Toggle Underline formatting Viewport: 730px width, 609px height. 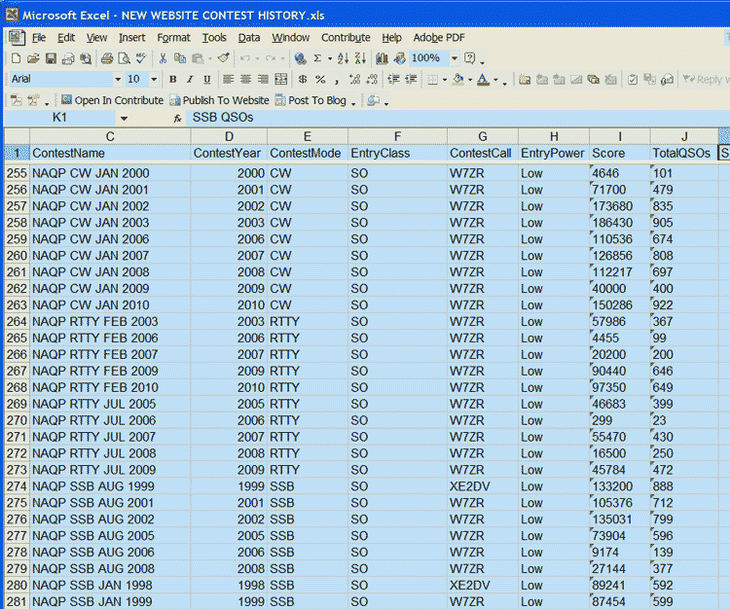(x=207, y=80)
